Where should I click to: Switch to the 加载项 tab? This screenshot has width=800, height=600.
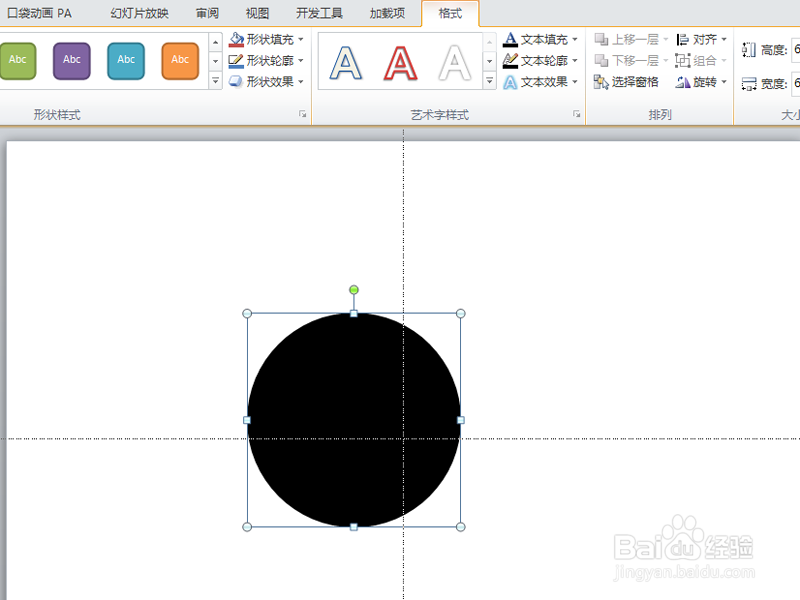(x=387, y=13)
